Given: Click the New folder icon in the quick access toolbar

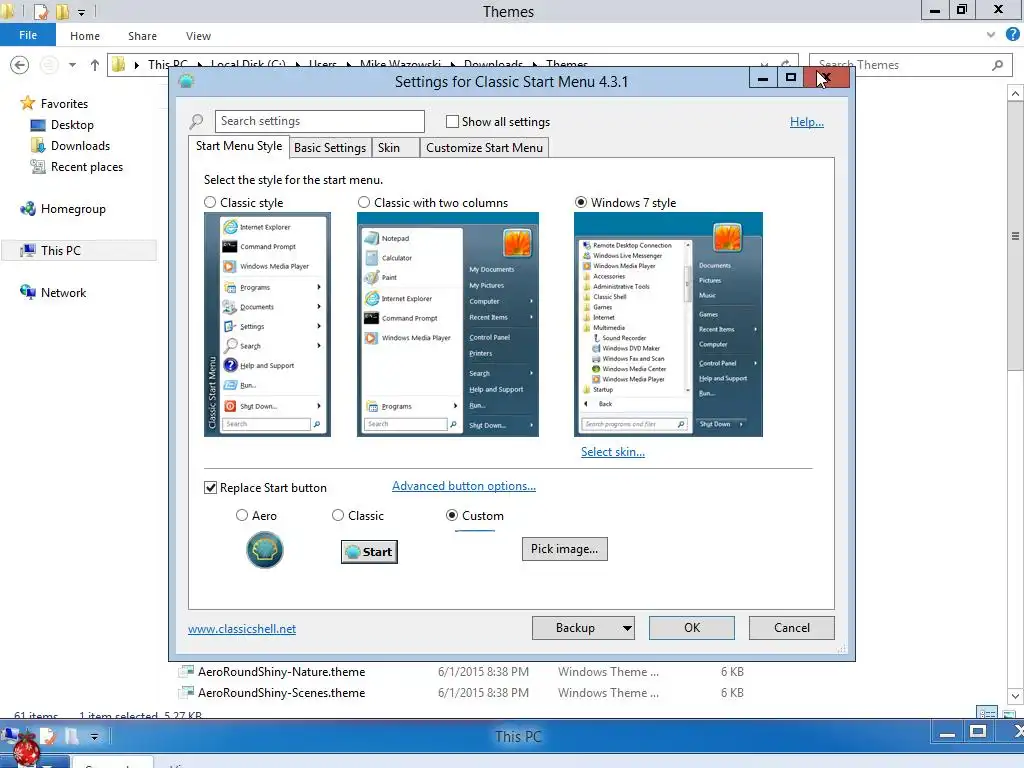Looking at the screenshot, I should click(62, 11).
